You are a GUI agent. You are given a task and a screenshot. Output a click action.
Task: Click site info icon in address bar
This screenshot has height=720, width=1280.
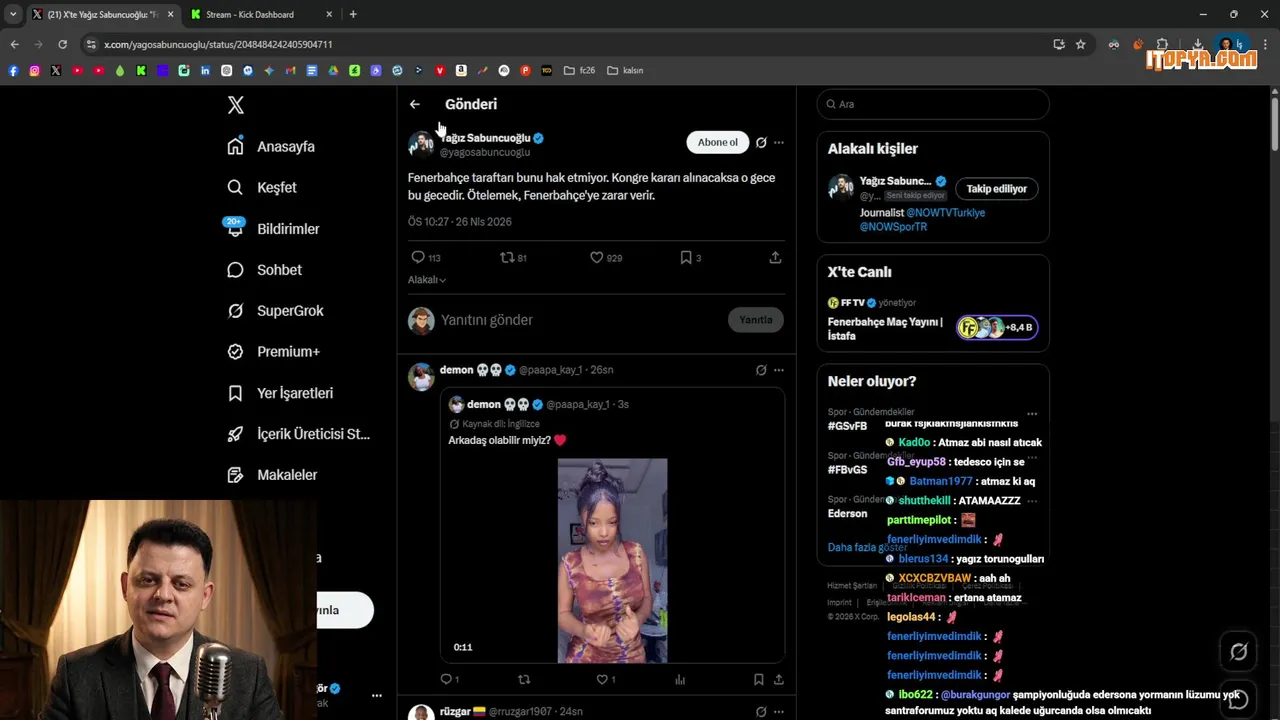pos(92,44)
